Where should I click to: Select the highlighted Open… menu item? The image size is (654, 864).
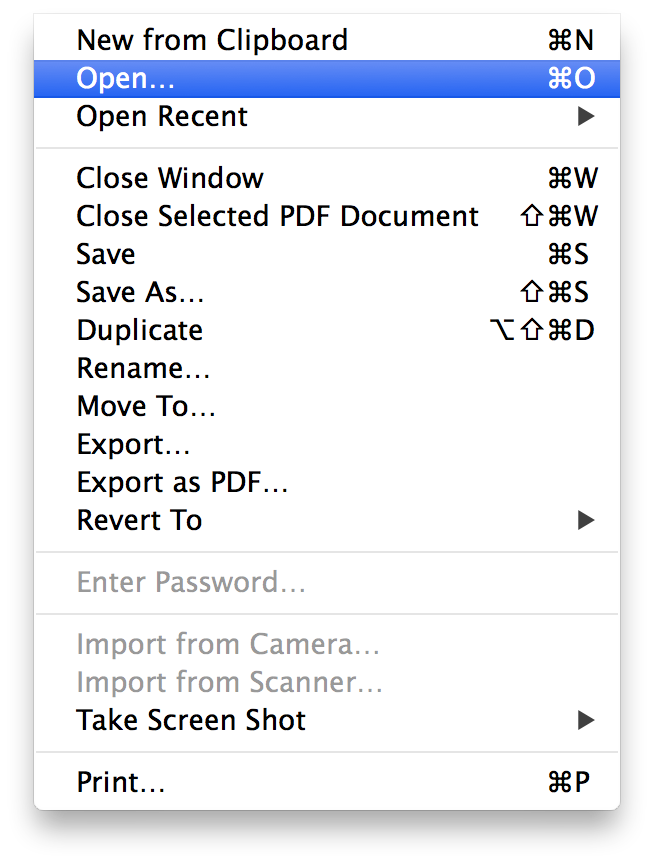coord(124,78)
